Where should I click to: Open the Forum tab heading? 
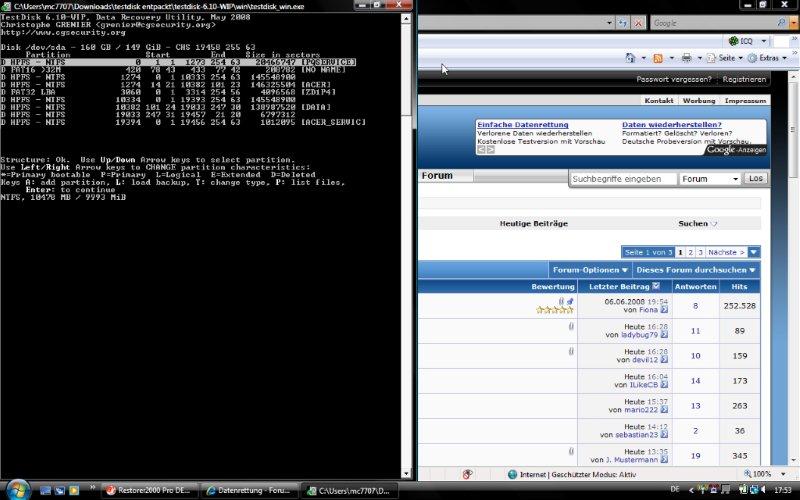pos(437,176)
